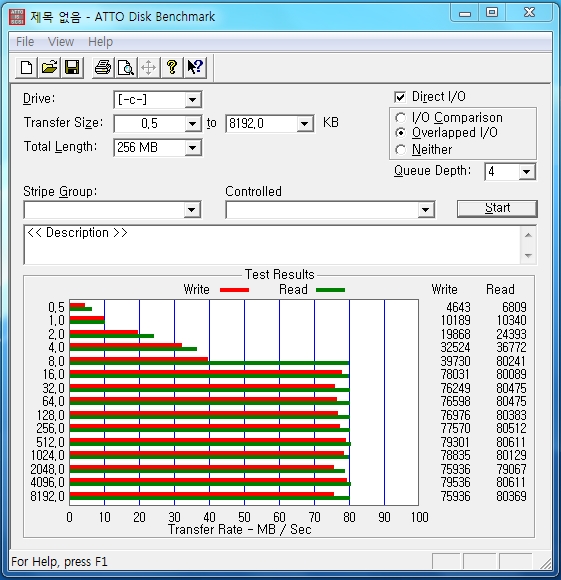The width and height of the screenshot is (561, 580).
Task: Open the Queue Depth dropdown
Action: (x=527, y=172)
